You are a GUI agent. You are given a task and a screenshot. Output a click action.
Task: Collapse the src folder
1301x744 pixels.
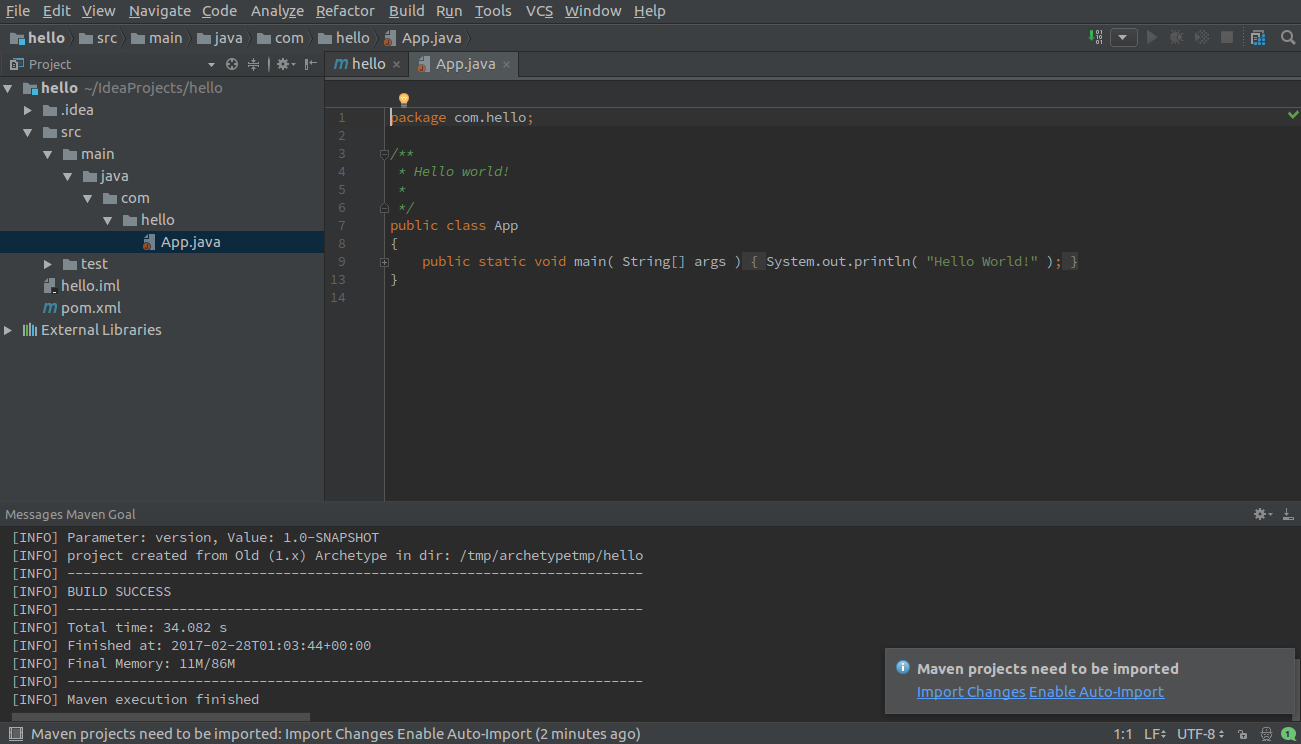click(28, 132)
